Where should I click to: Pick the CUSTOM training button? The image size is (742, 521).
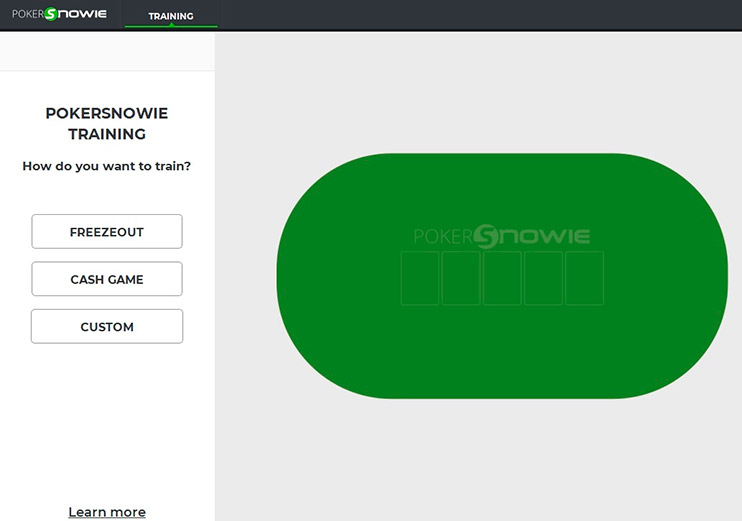point(107,327)
